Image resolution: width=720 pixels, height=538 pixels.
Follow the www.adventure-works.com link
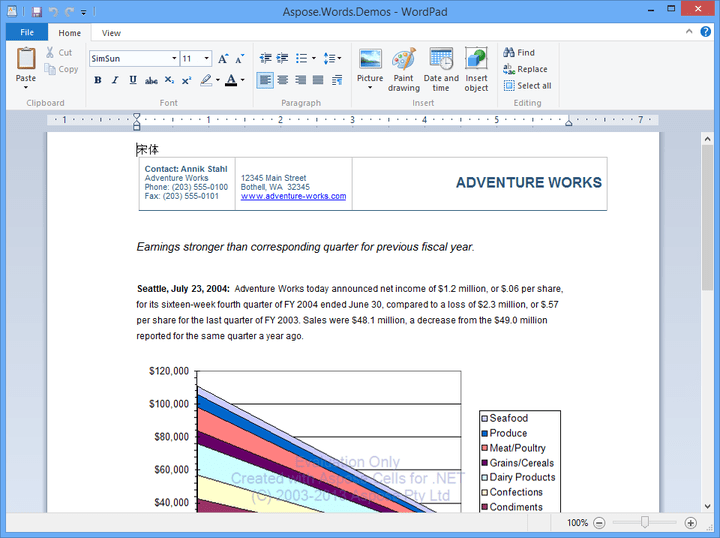tap(293, 196)
